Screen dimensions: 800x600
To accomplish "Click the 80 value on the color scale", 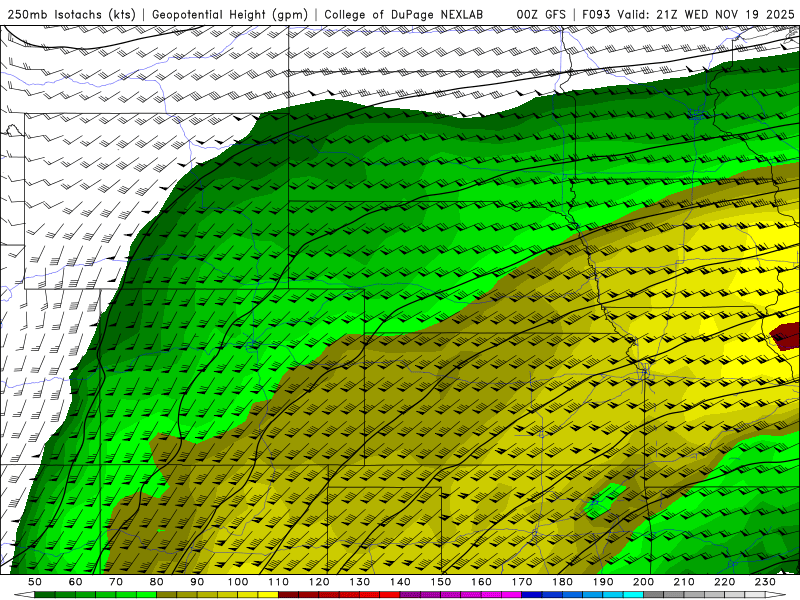I will 157,582.
